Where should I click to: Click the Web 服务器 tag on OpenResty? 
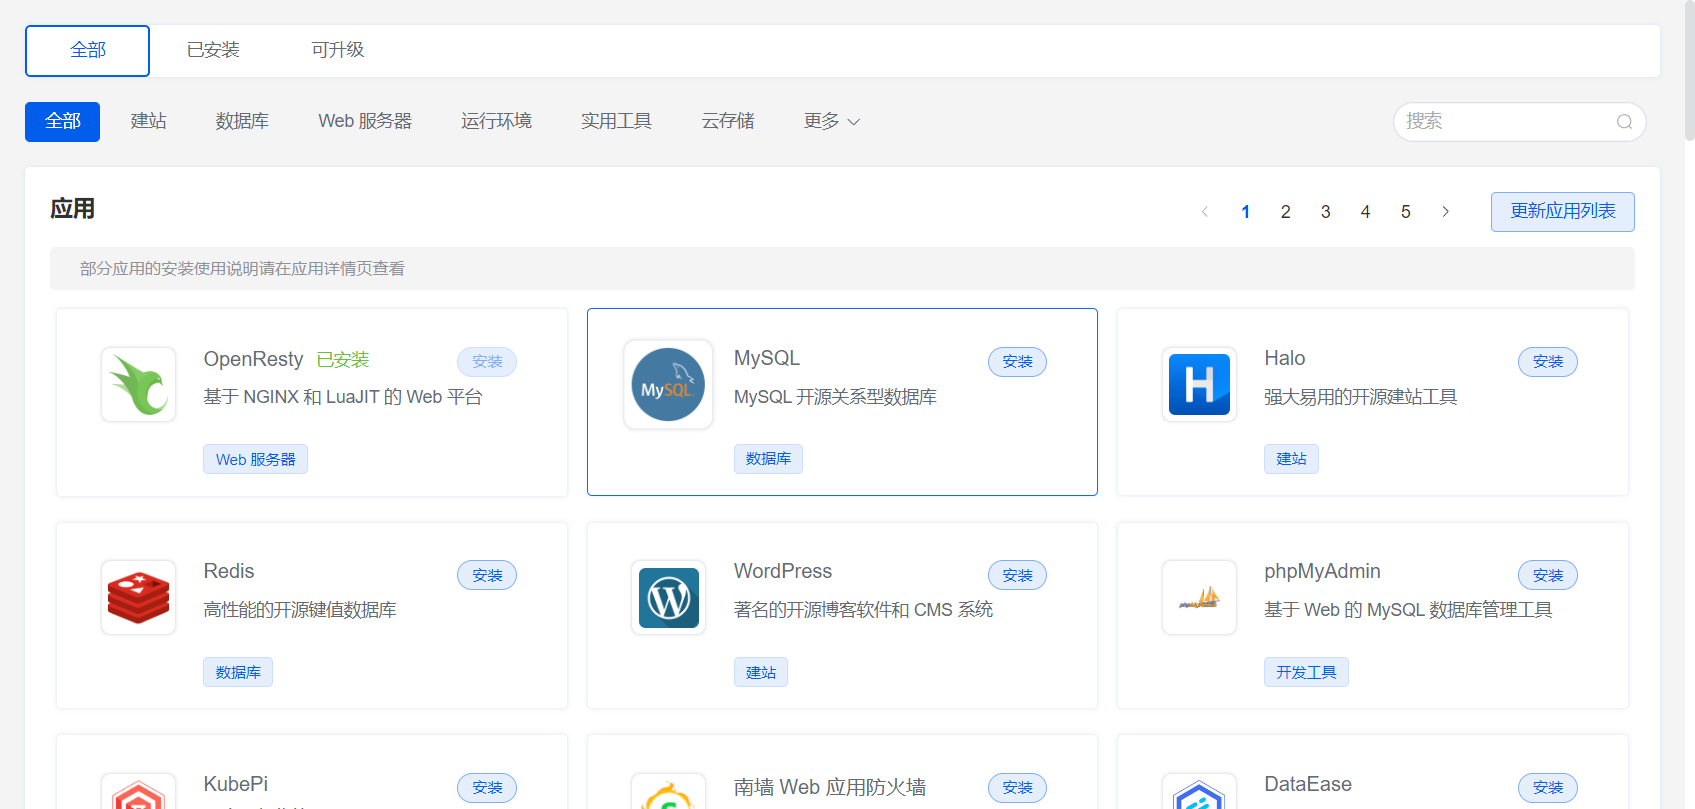255,460
